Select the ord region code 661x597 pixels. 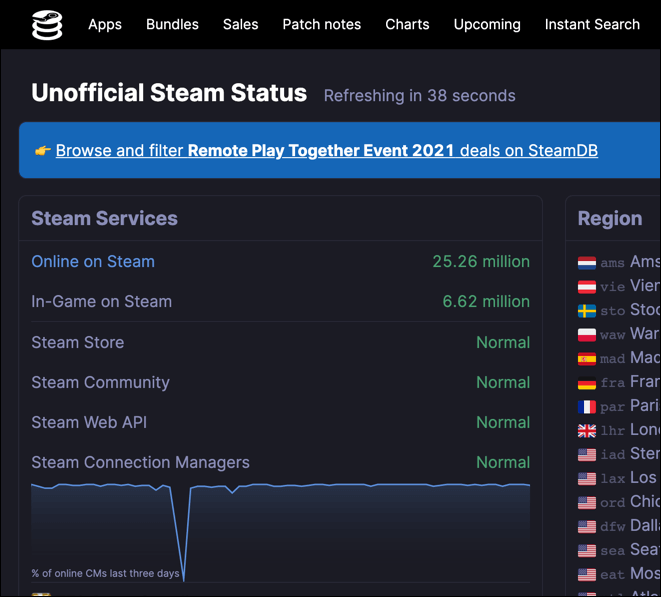[x=613, y=503]
